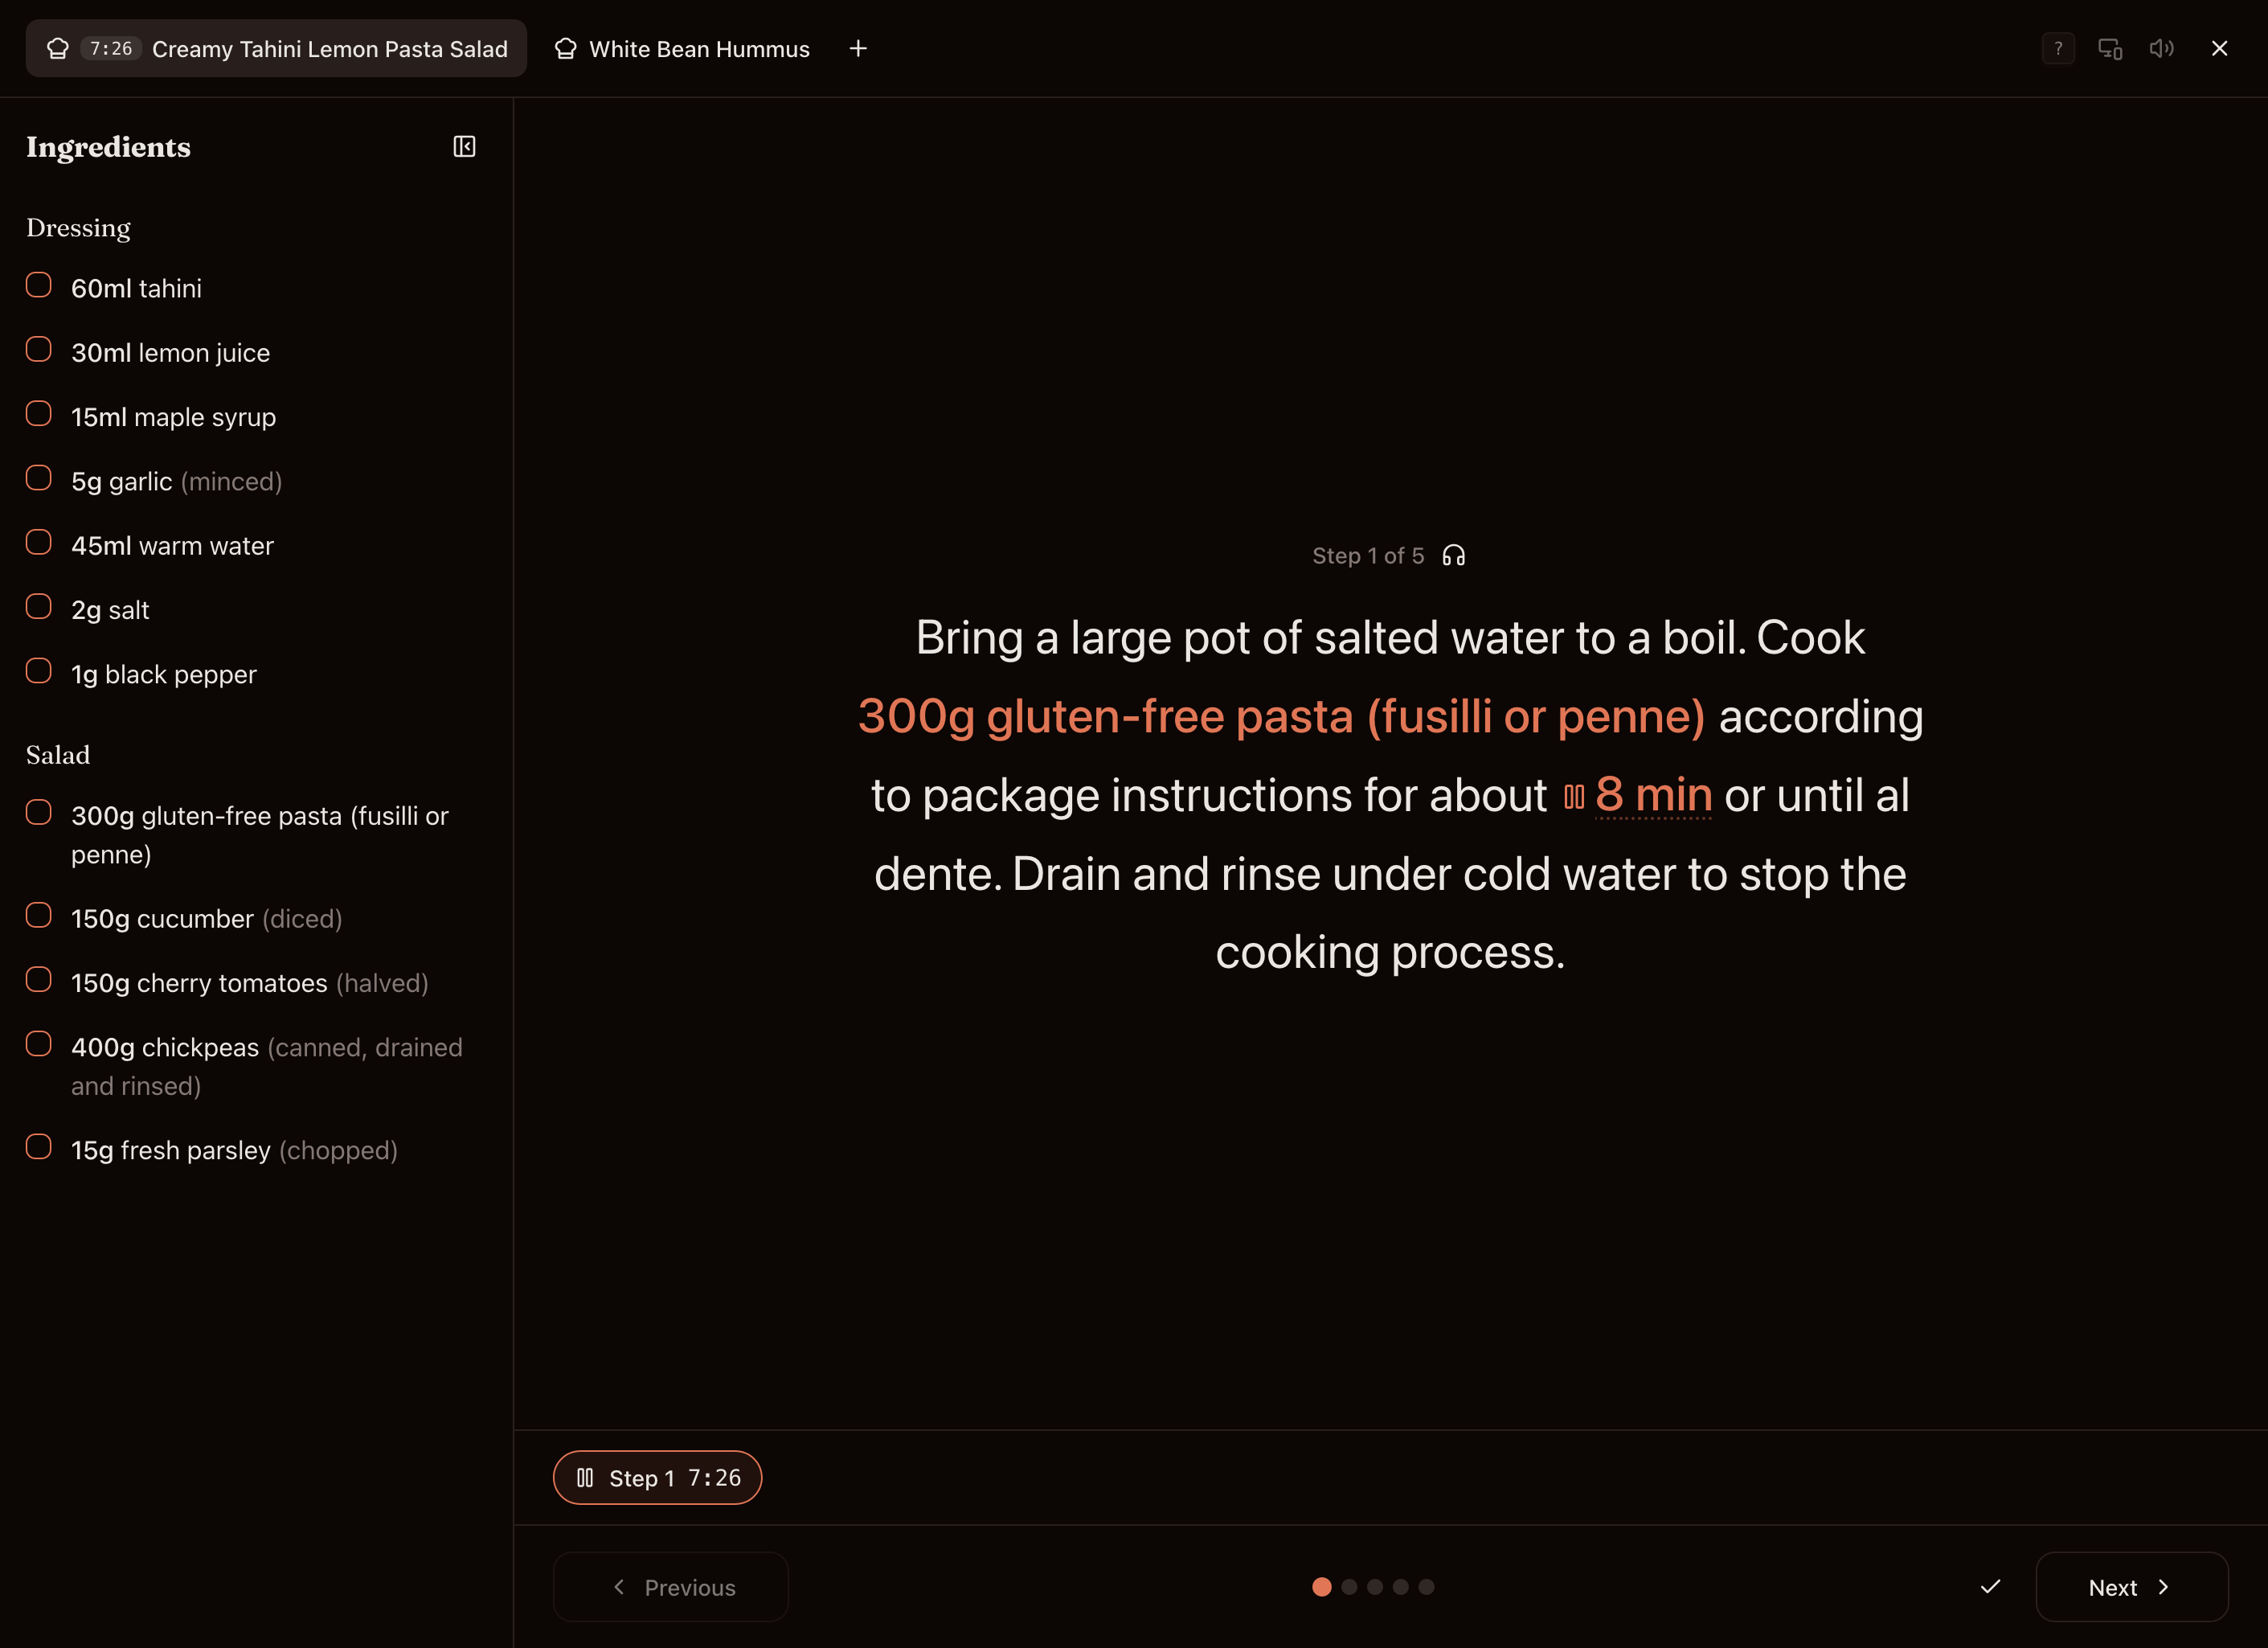Click the highlighted gluten-free pasta ingredient text
Image resolution: width=2268 pixels, height=1648 pixels.
pos(1281,717)
